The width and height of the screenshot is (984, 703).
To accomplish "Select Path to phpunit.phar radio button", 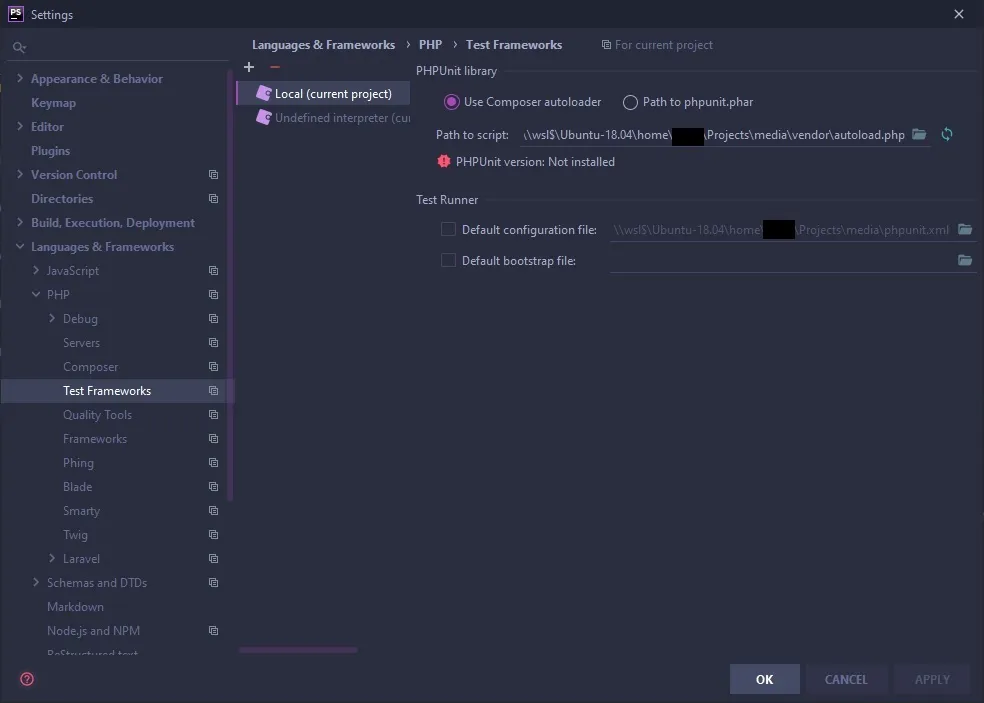I will [630, 102].
